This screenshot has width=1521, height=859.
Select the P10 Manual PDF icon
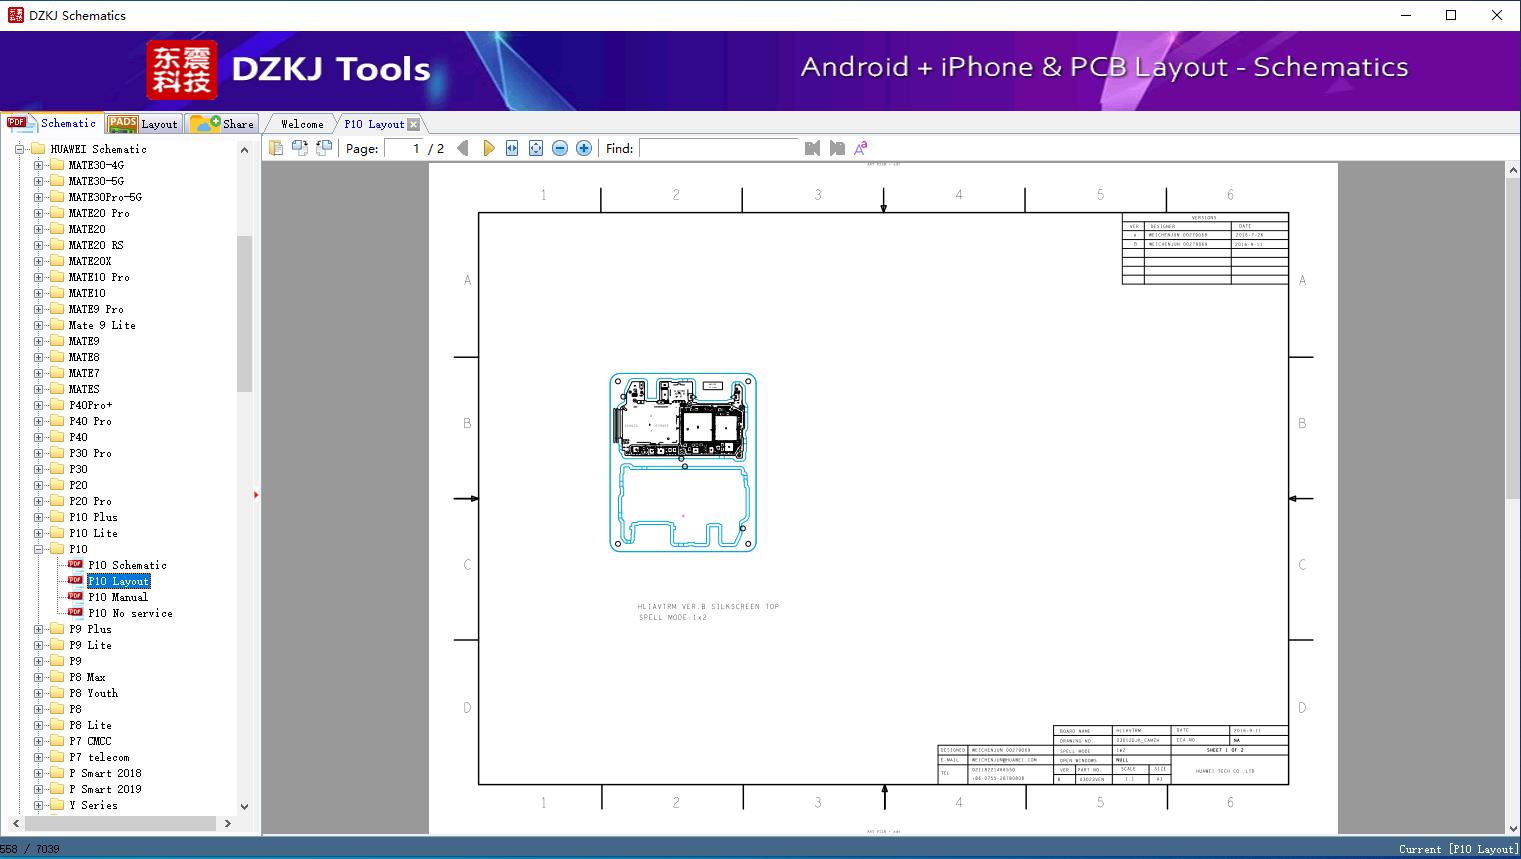[x=75, y=596]
